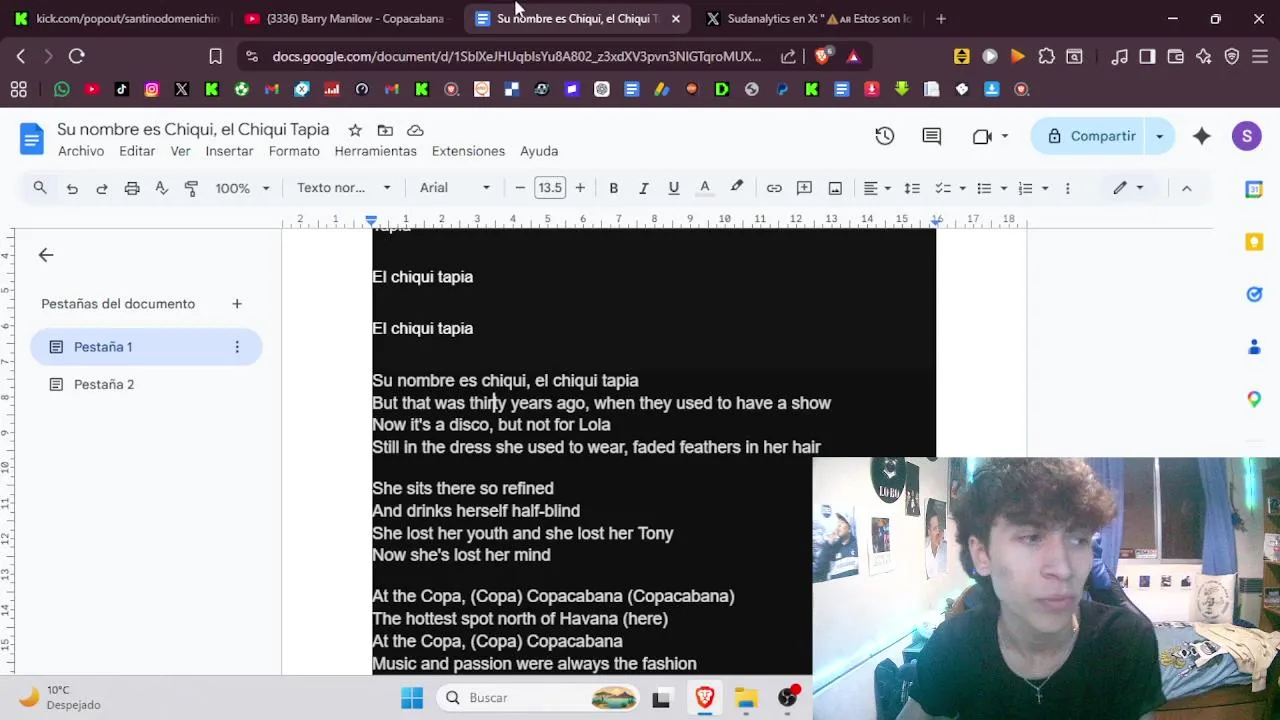Open the Archivo menu
Image resolution: width=1280 pixels, height=720 pixels.
(81, 151)
